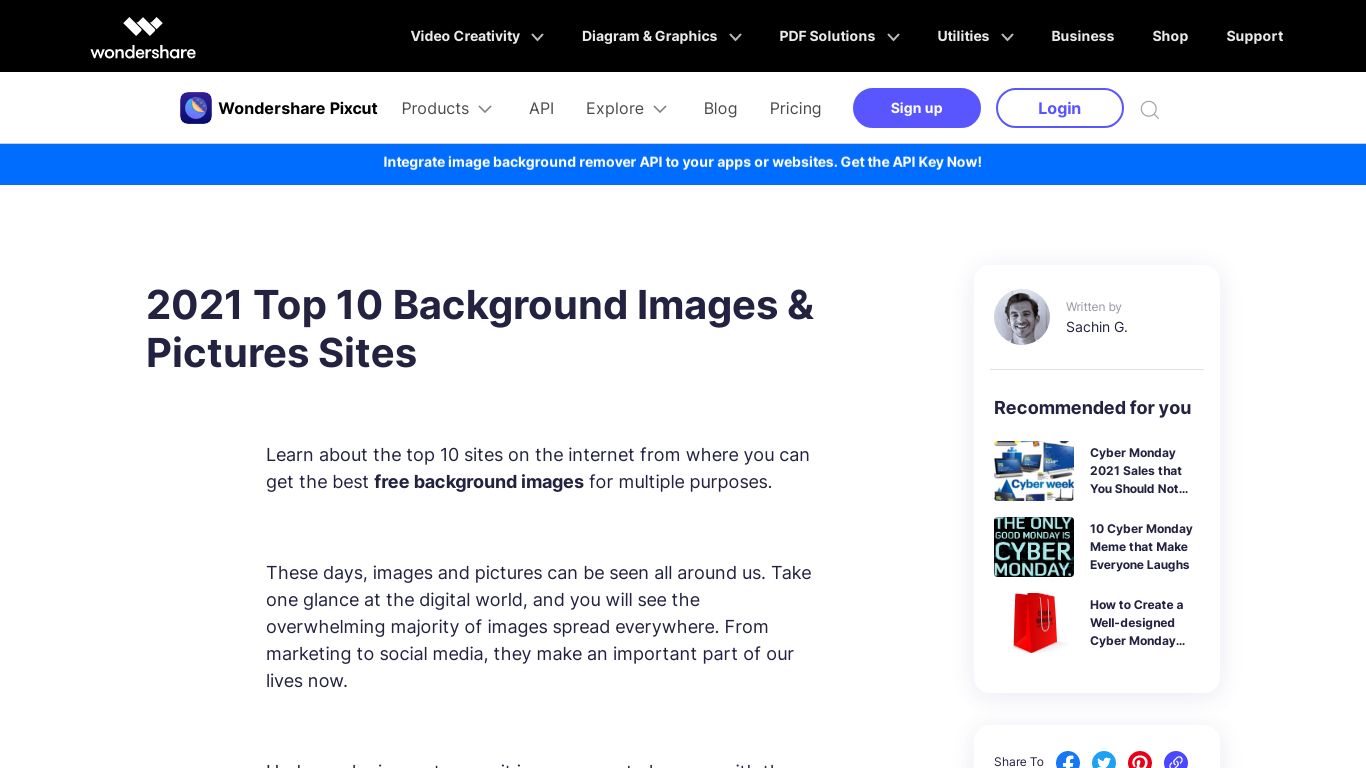Open Business in top navigation
Viewport: 1366px width, 768px height.
point(1082,36)
